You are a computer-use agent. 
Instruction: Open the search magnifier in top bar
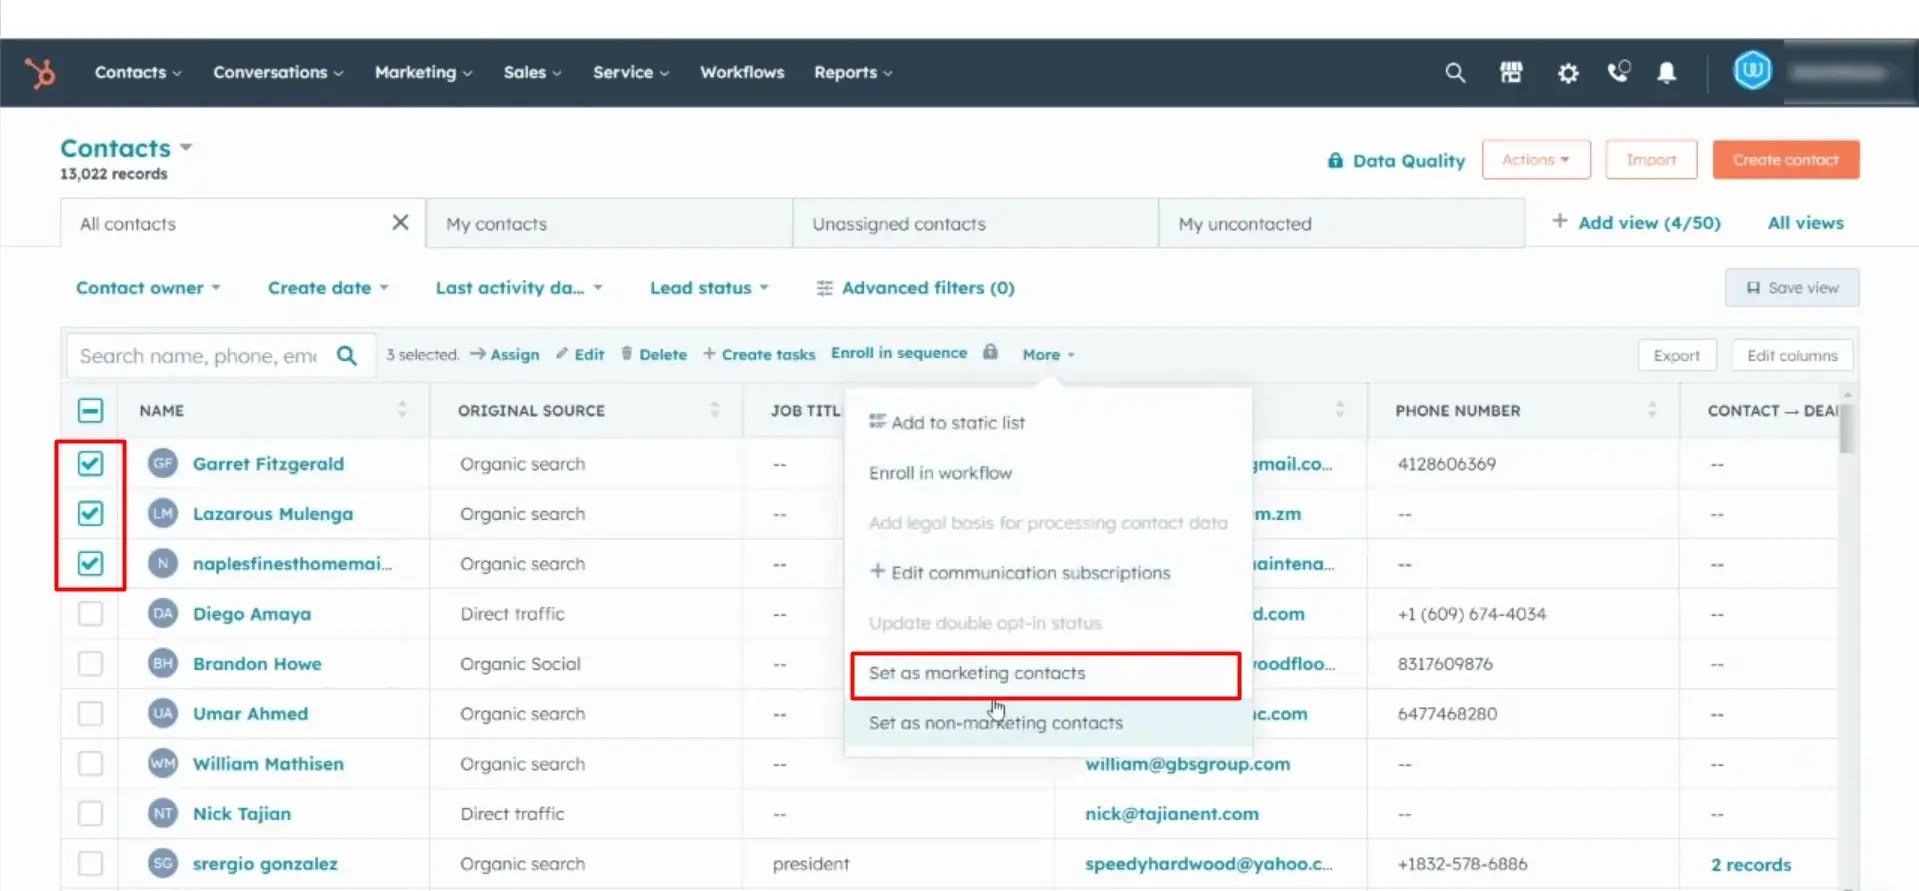coord(1455,73)
